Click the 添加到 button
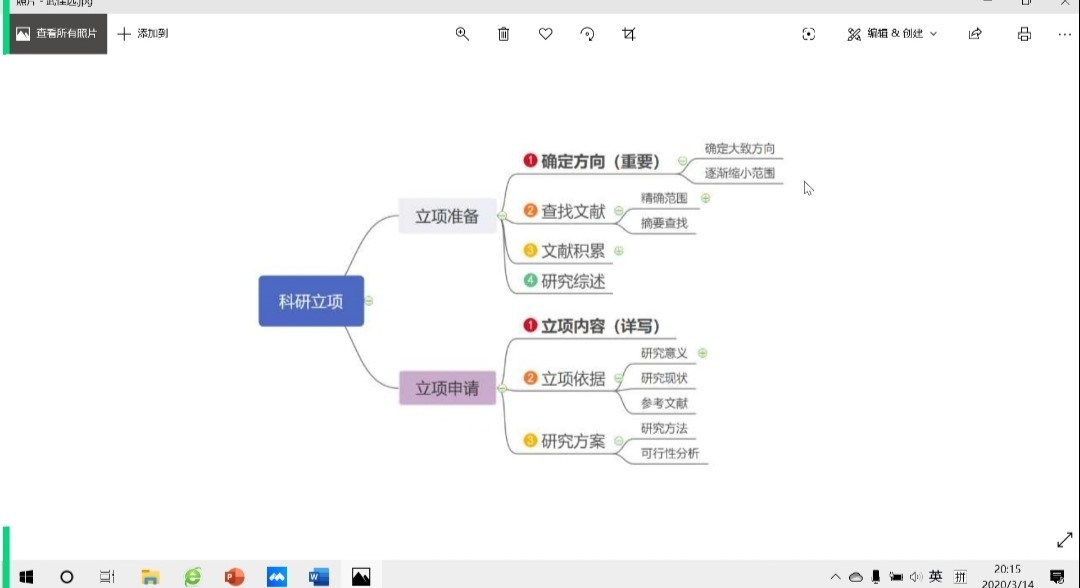Screen dimensions: 1080x588 (x=143, y=34)
